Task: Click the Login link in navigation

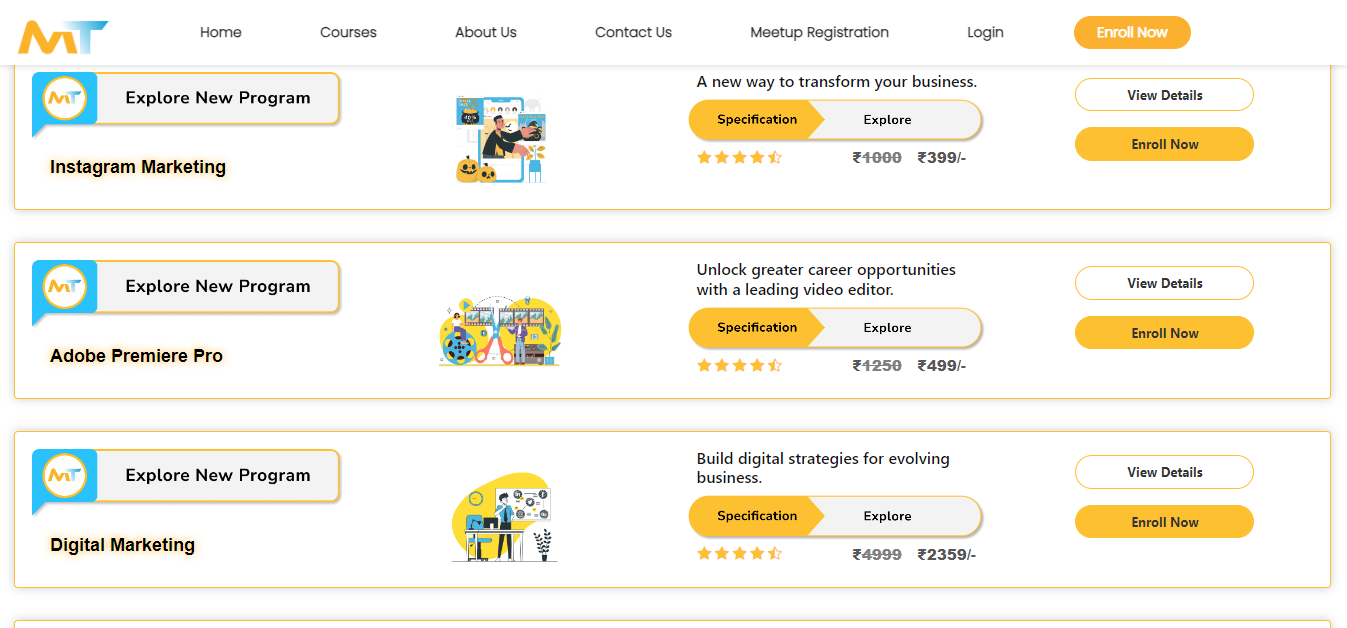Action: pyautogui.click(x=985, y=32)
